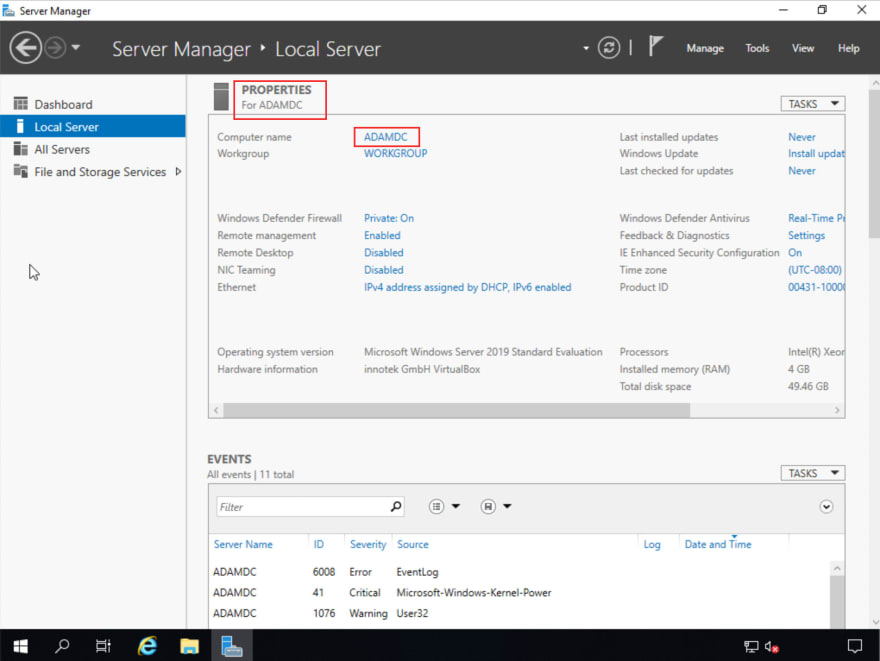This screenshot has width=880, height=661.
Task: Sort events by Server Name column
Action: point(243,544)
